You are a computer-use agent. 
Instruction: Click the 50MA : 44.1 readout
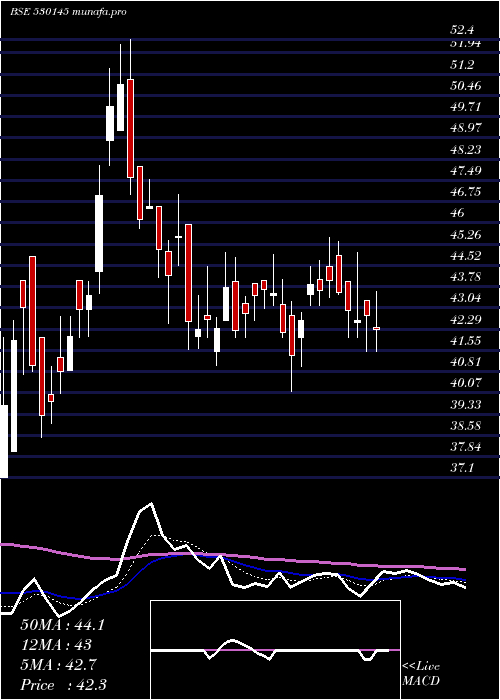coord(62,625)
